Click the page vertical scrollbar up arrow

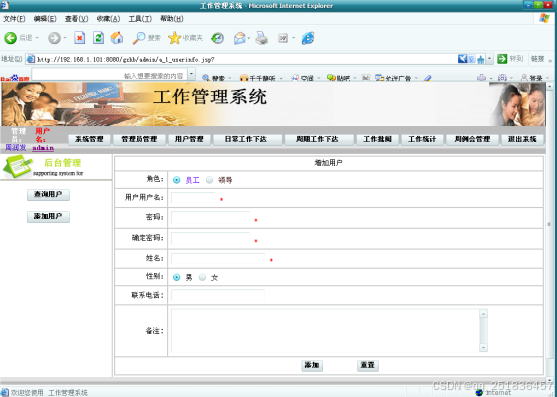pos(550,86)
